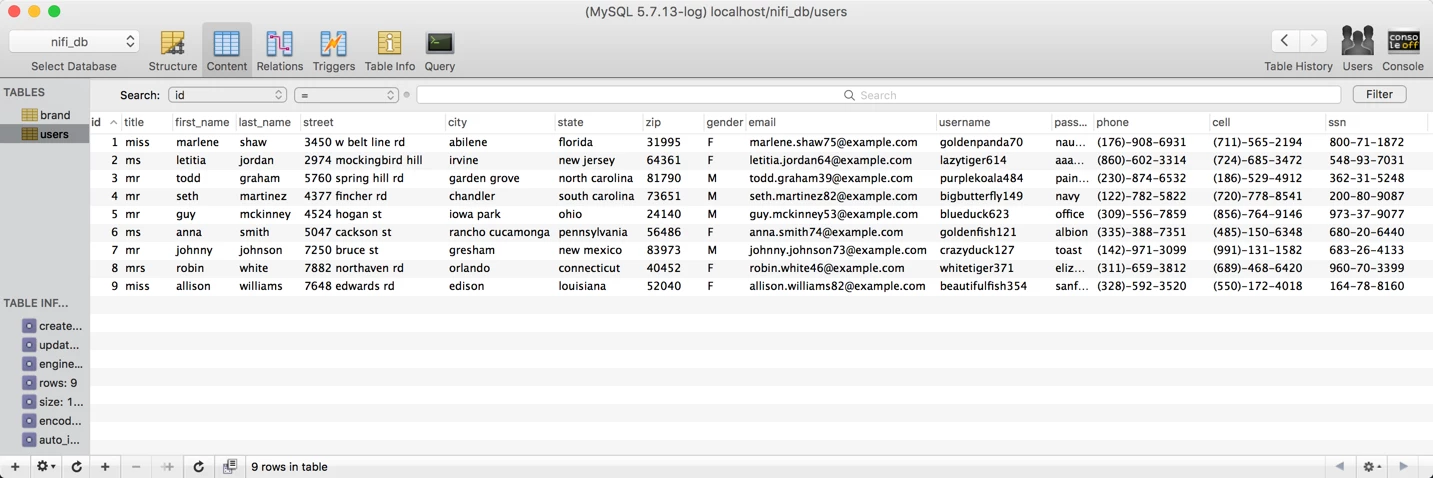1433x478 pixels.
Task: Click the duplicate row button
Action: [167, 467]
